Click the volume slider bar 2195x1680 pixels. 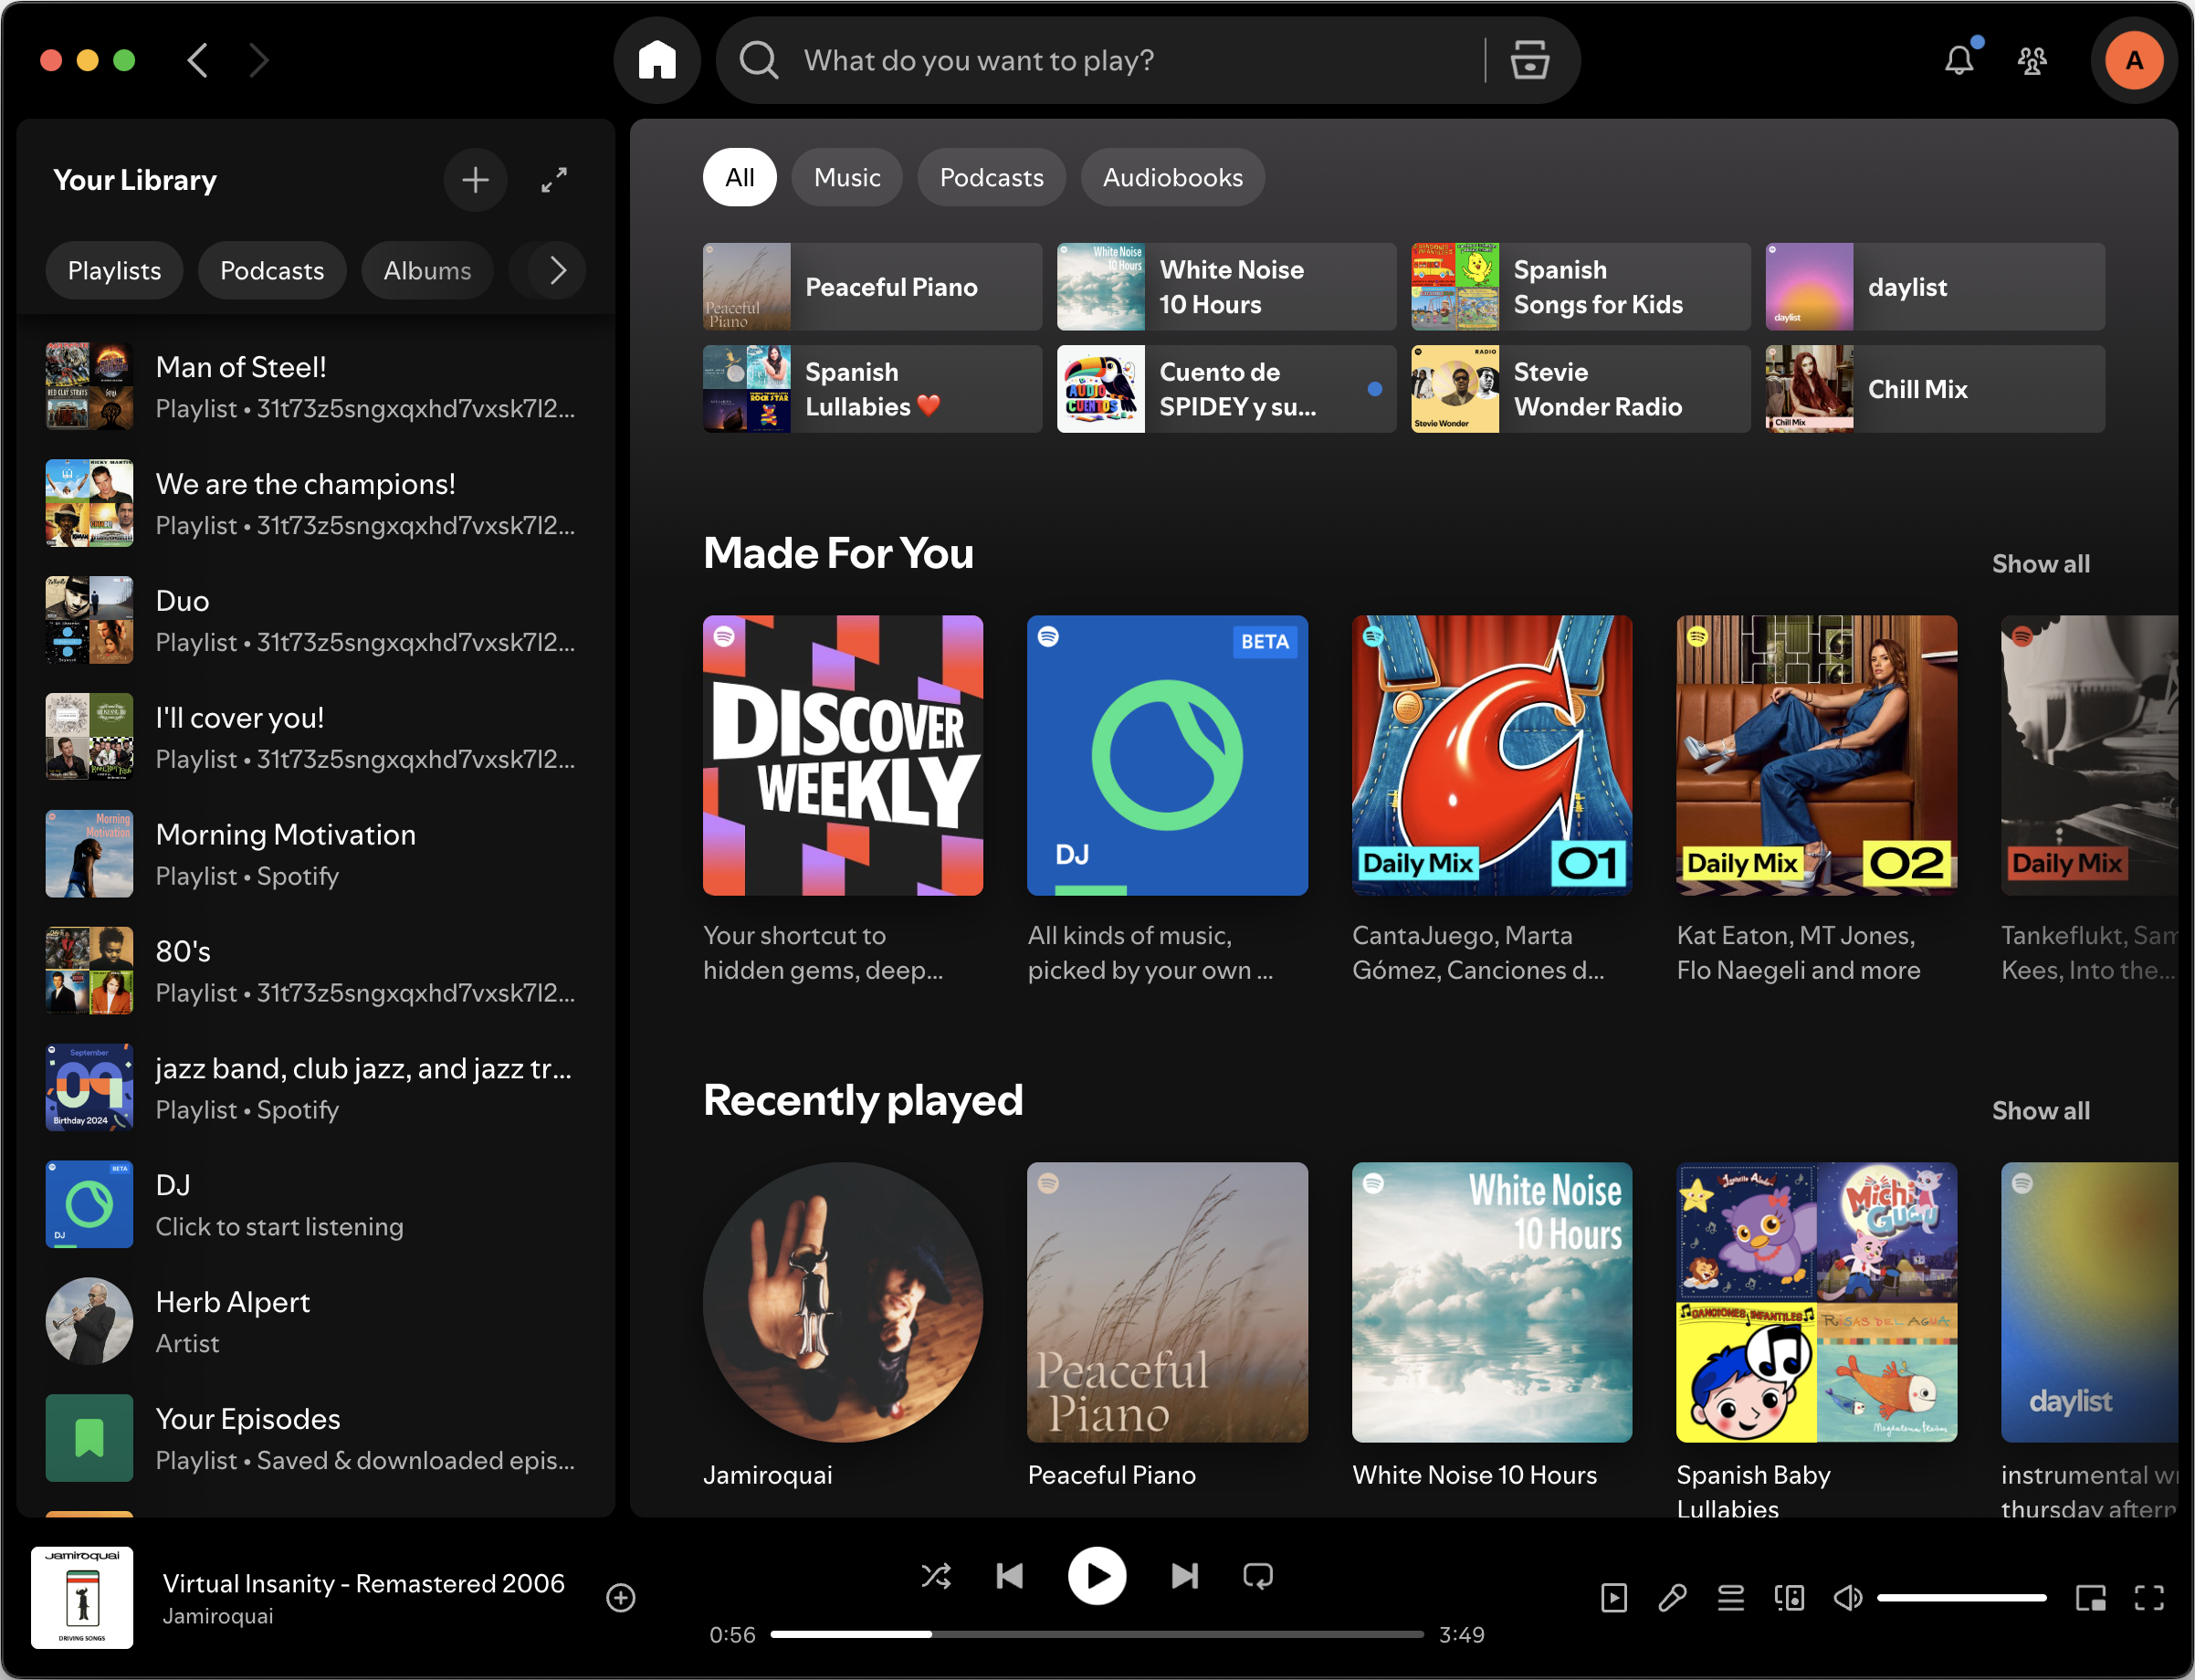pyautogui.click(x=1960, y=1597)
